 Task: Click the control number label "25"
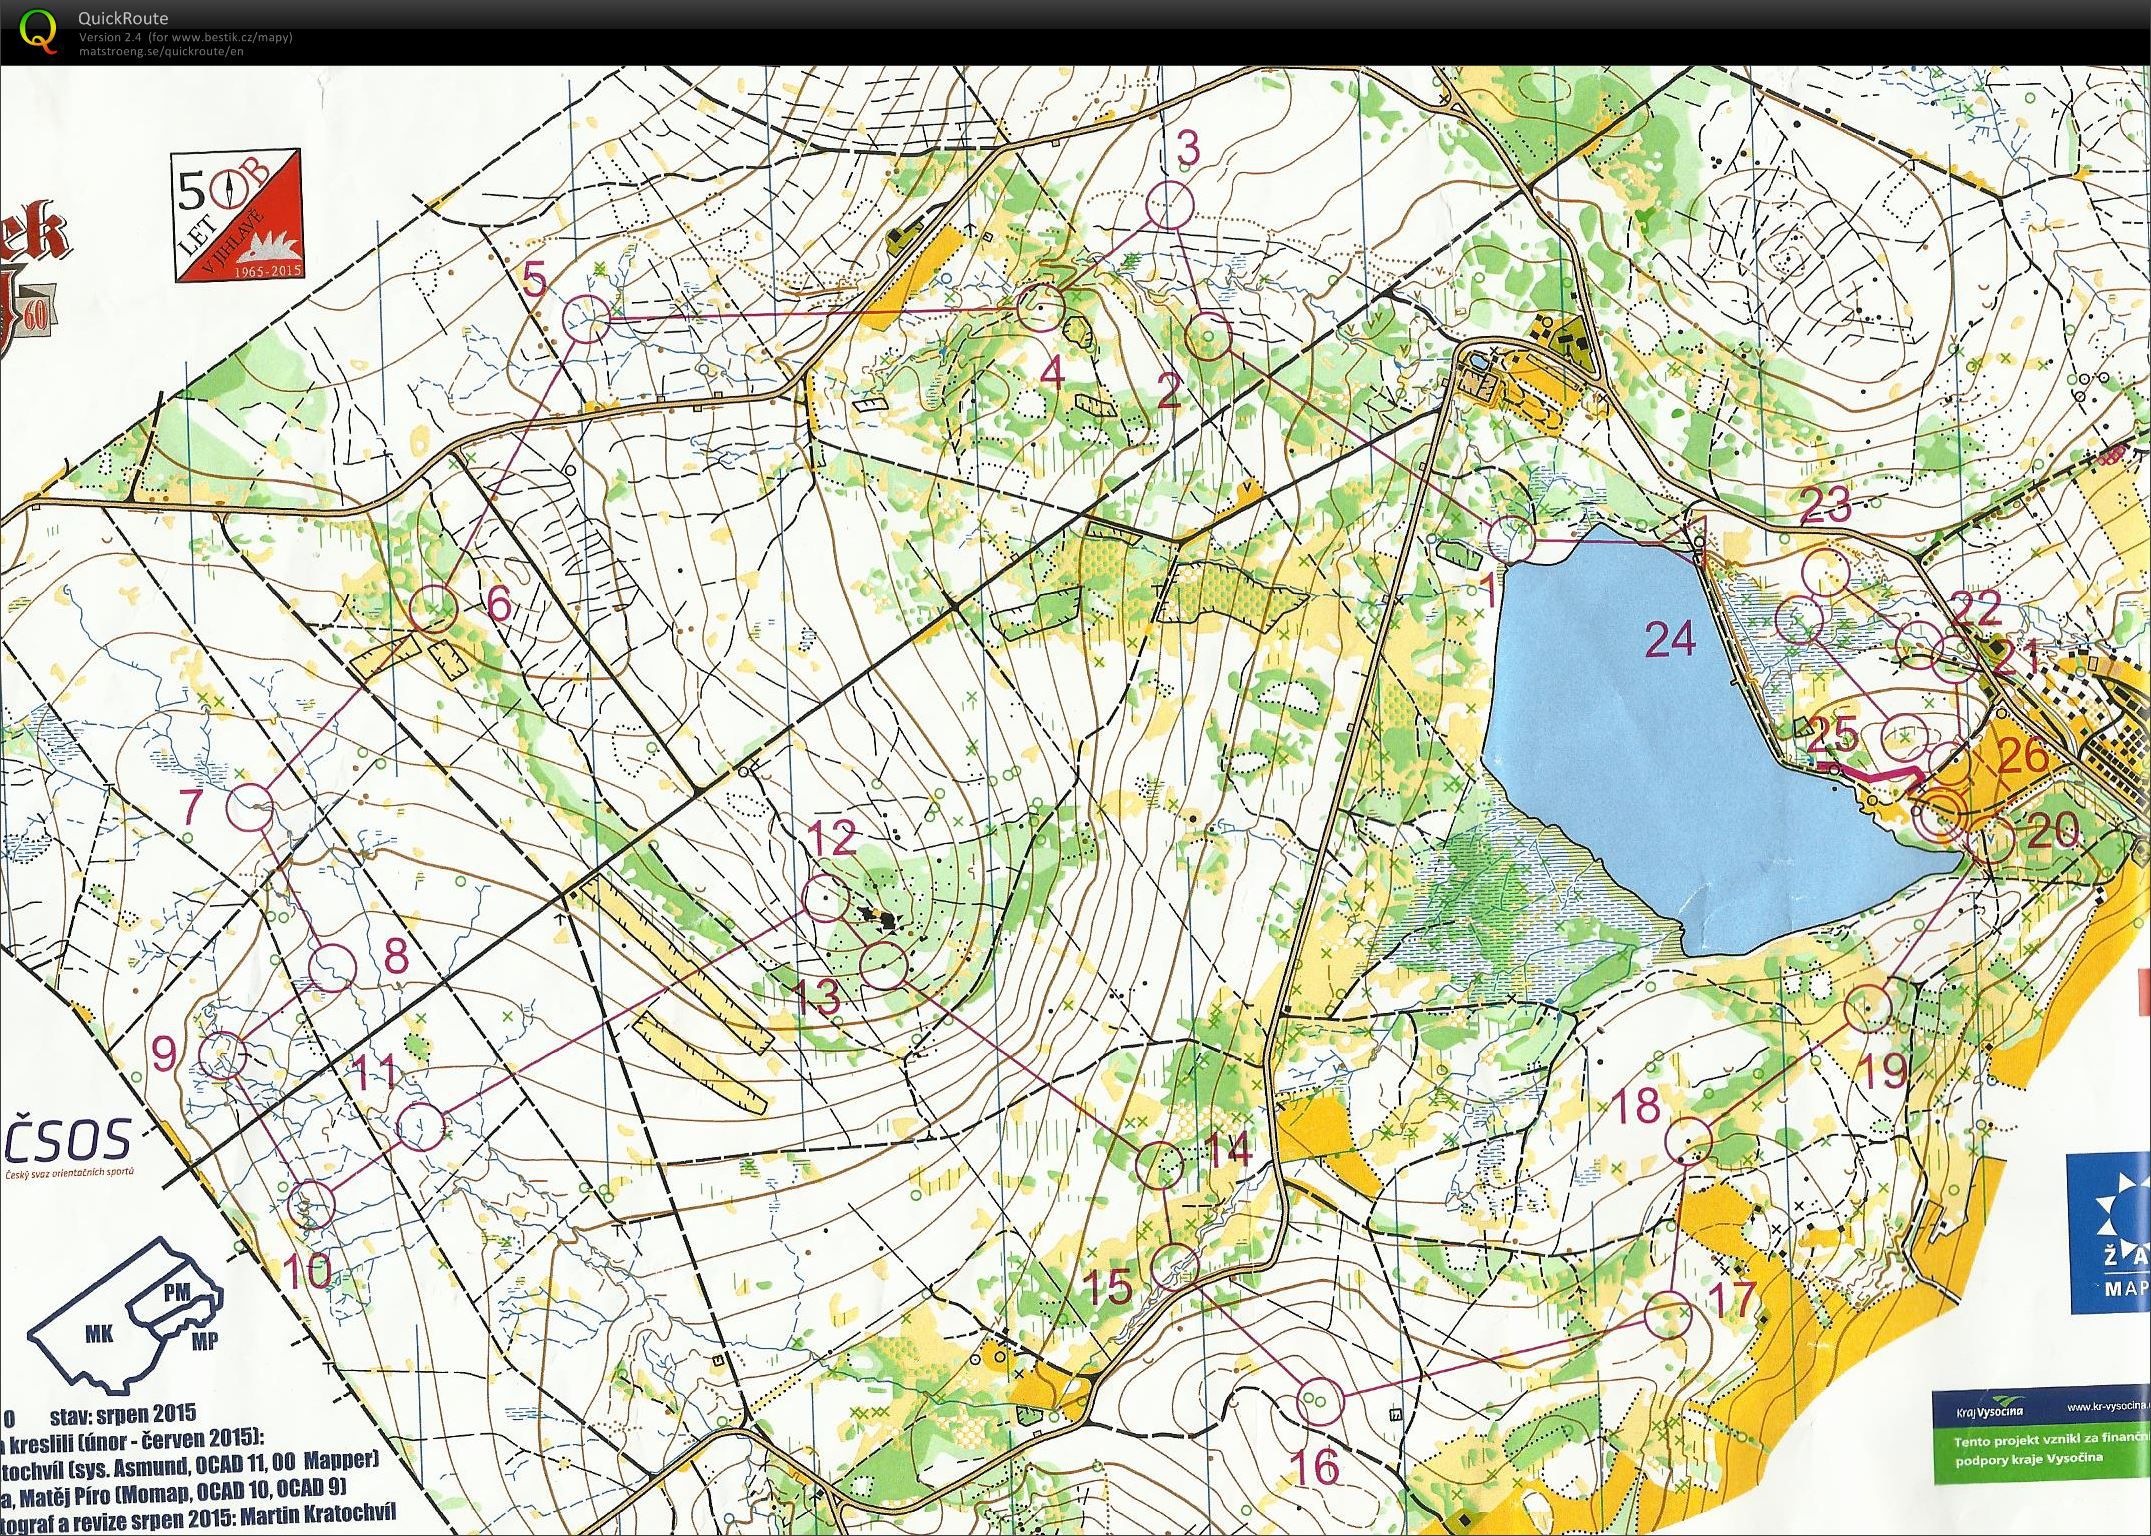pos(1832,737)
